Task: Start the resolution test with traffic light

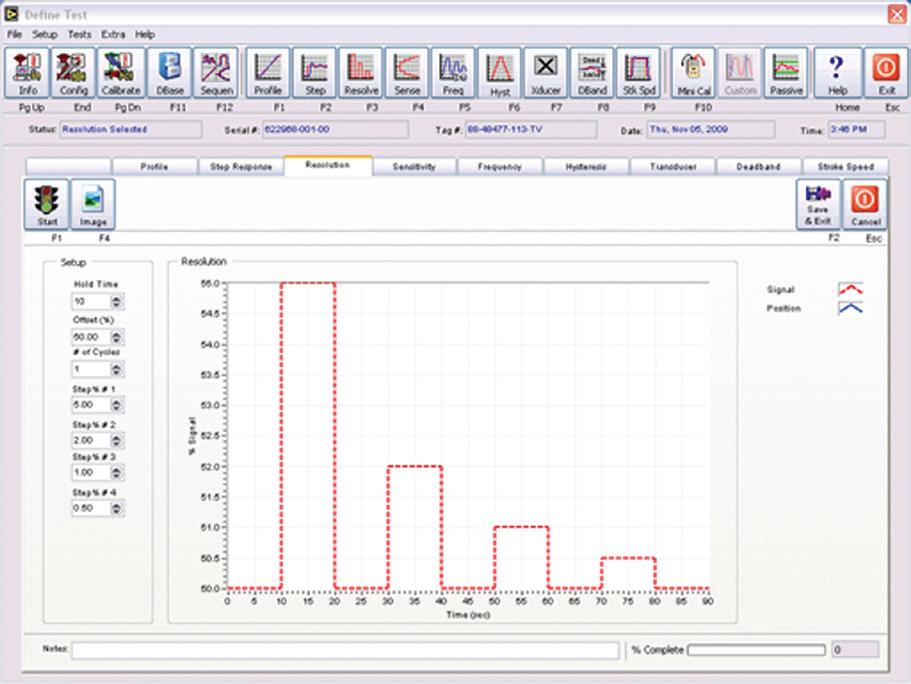Action: pos(47,204)
